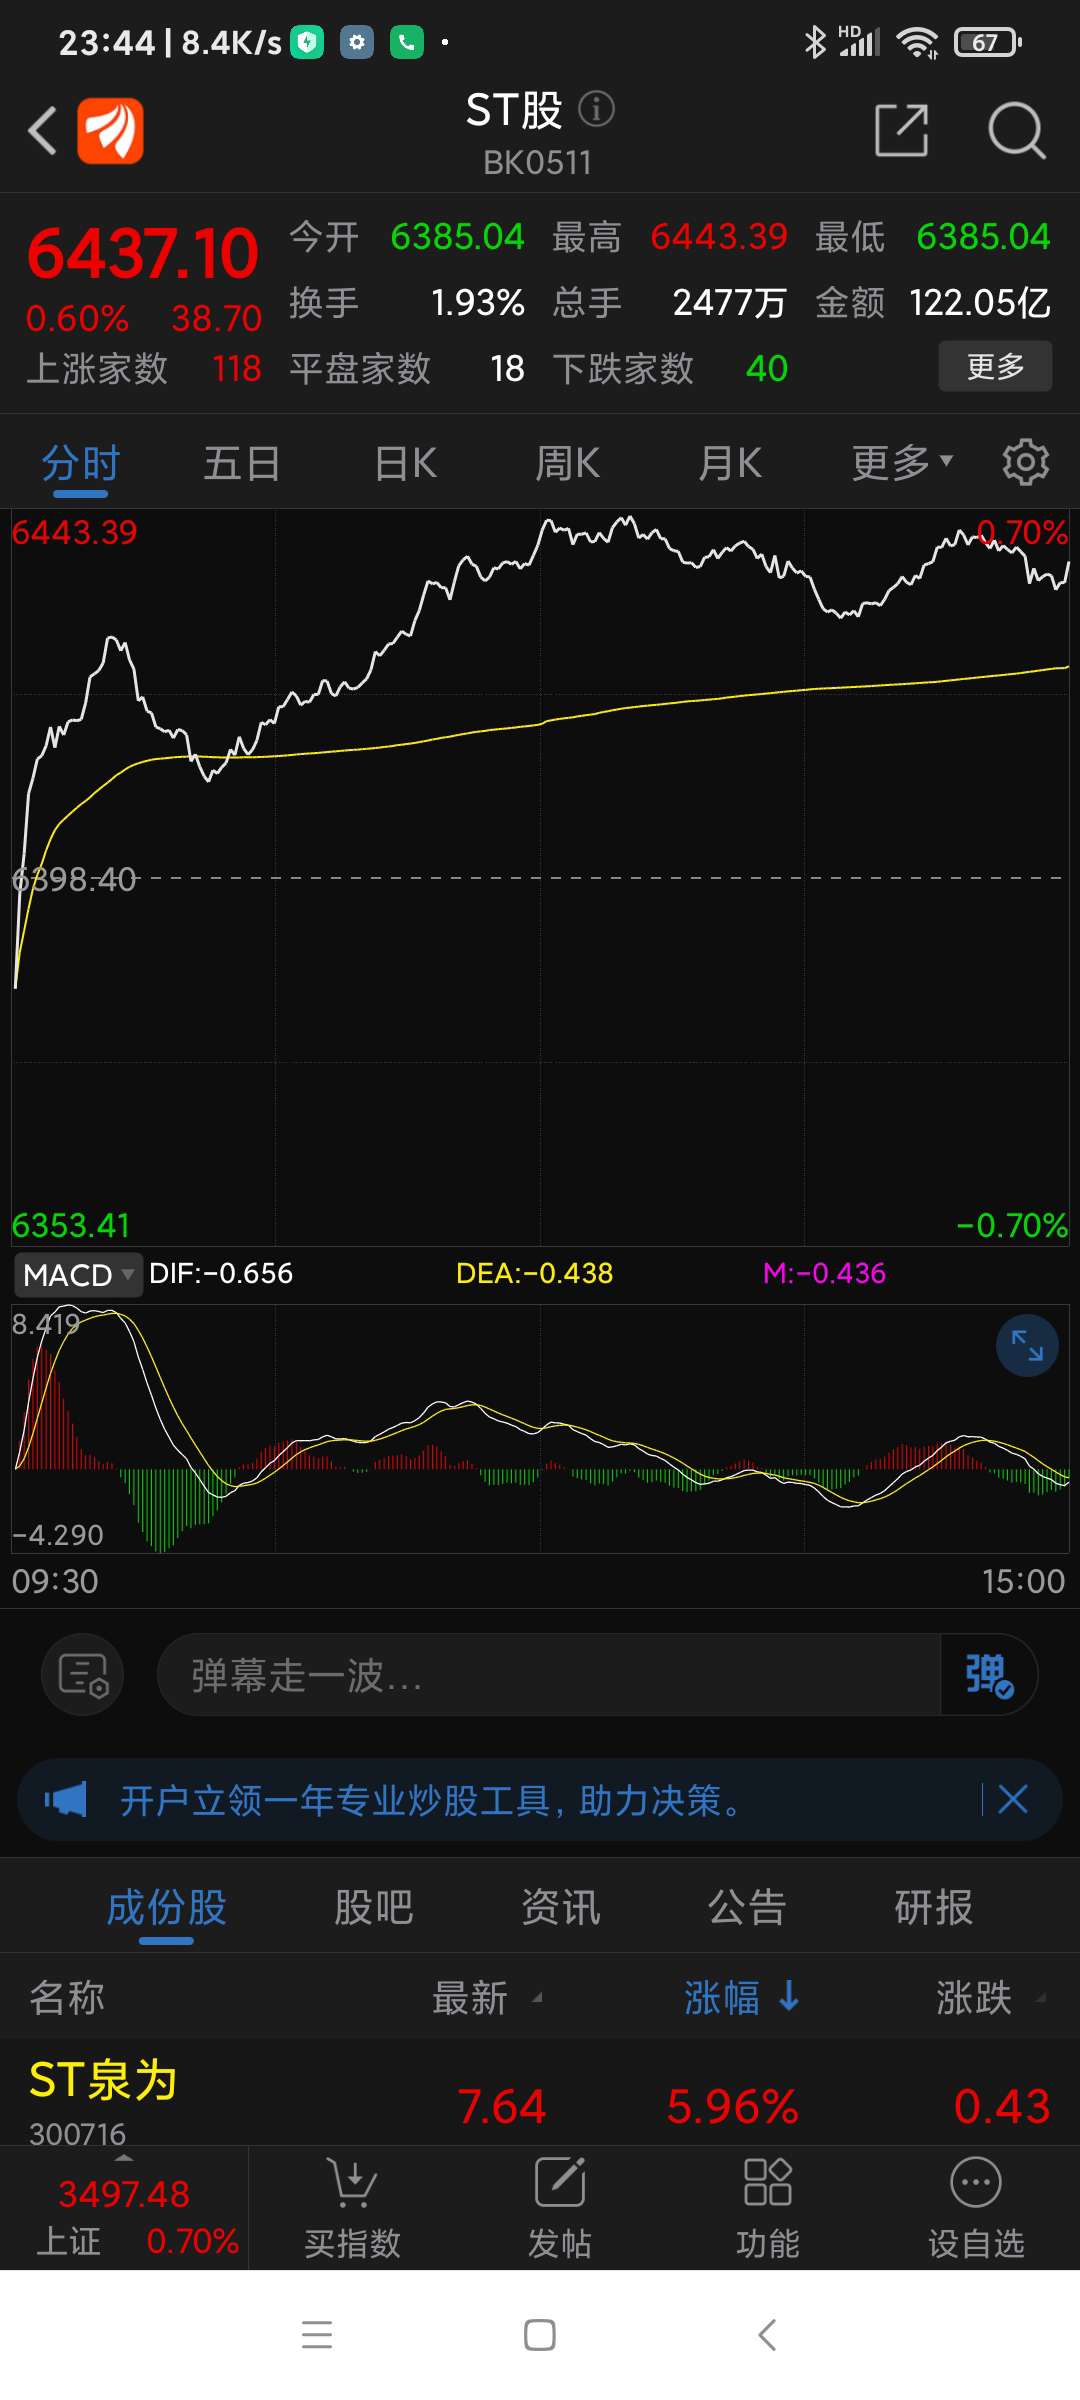1080x2400 pixels.
Task: Tap the 上涨家数 118 value
Action: tap(236, 369)
